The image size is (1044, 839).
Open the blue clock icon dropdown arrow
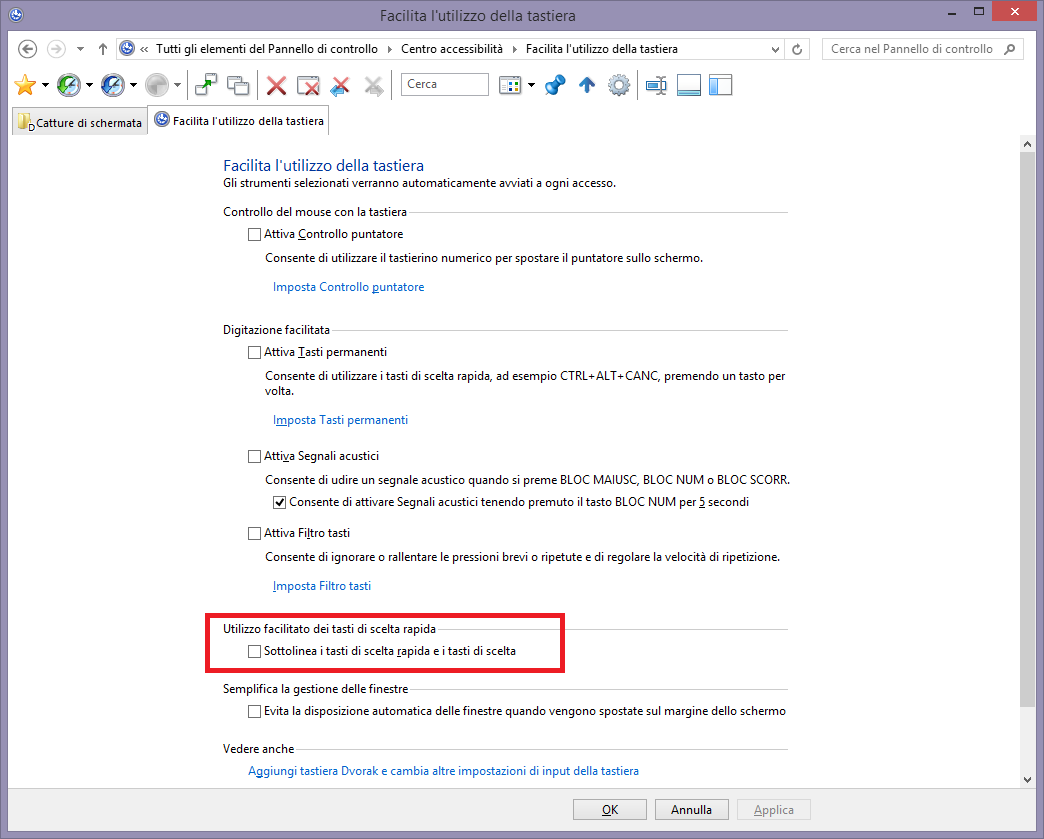tap(133, 85)
